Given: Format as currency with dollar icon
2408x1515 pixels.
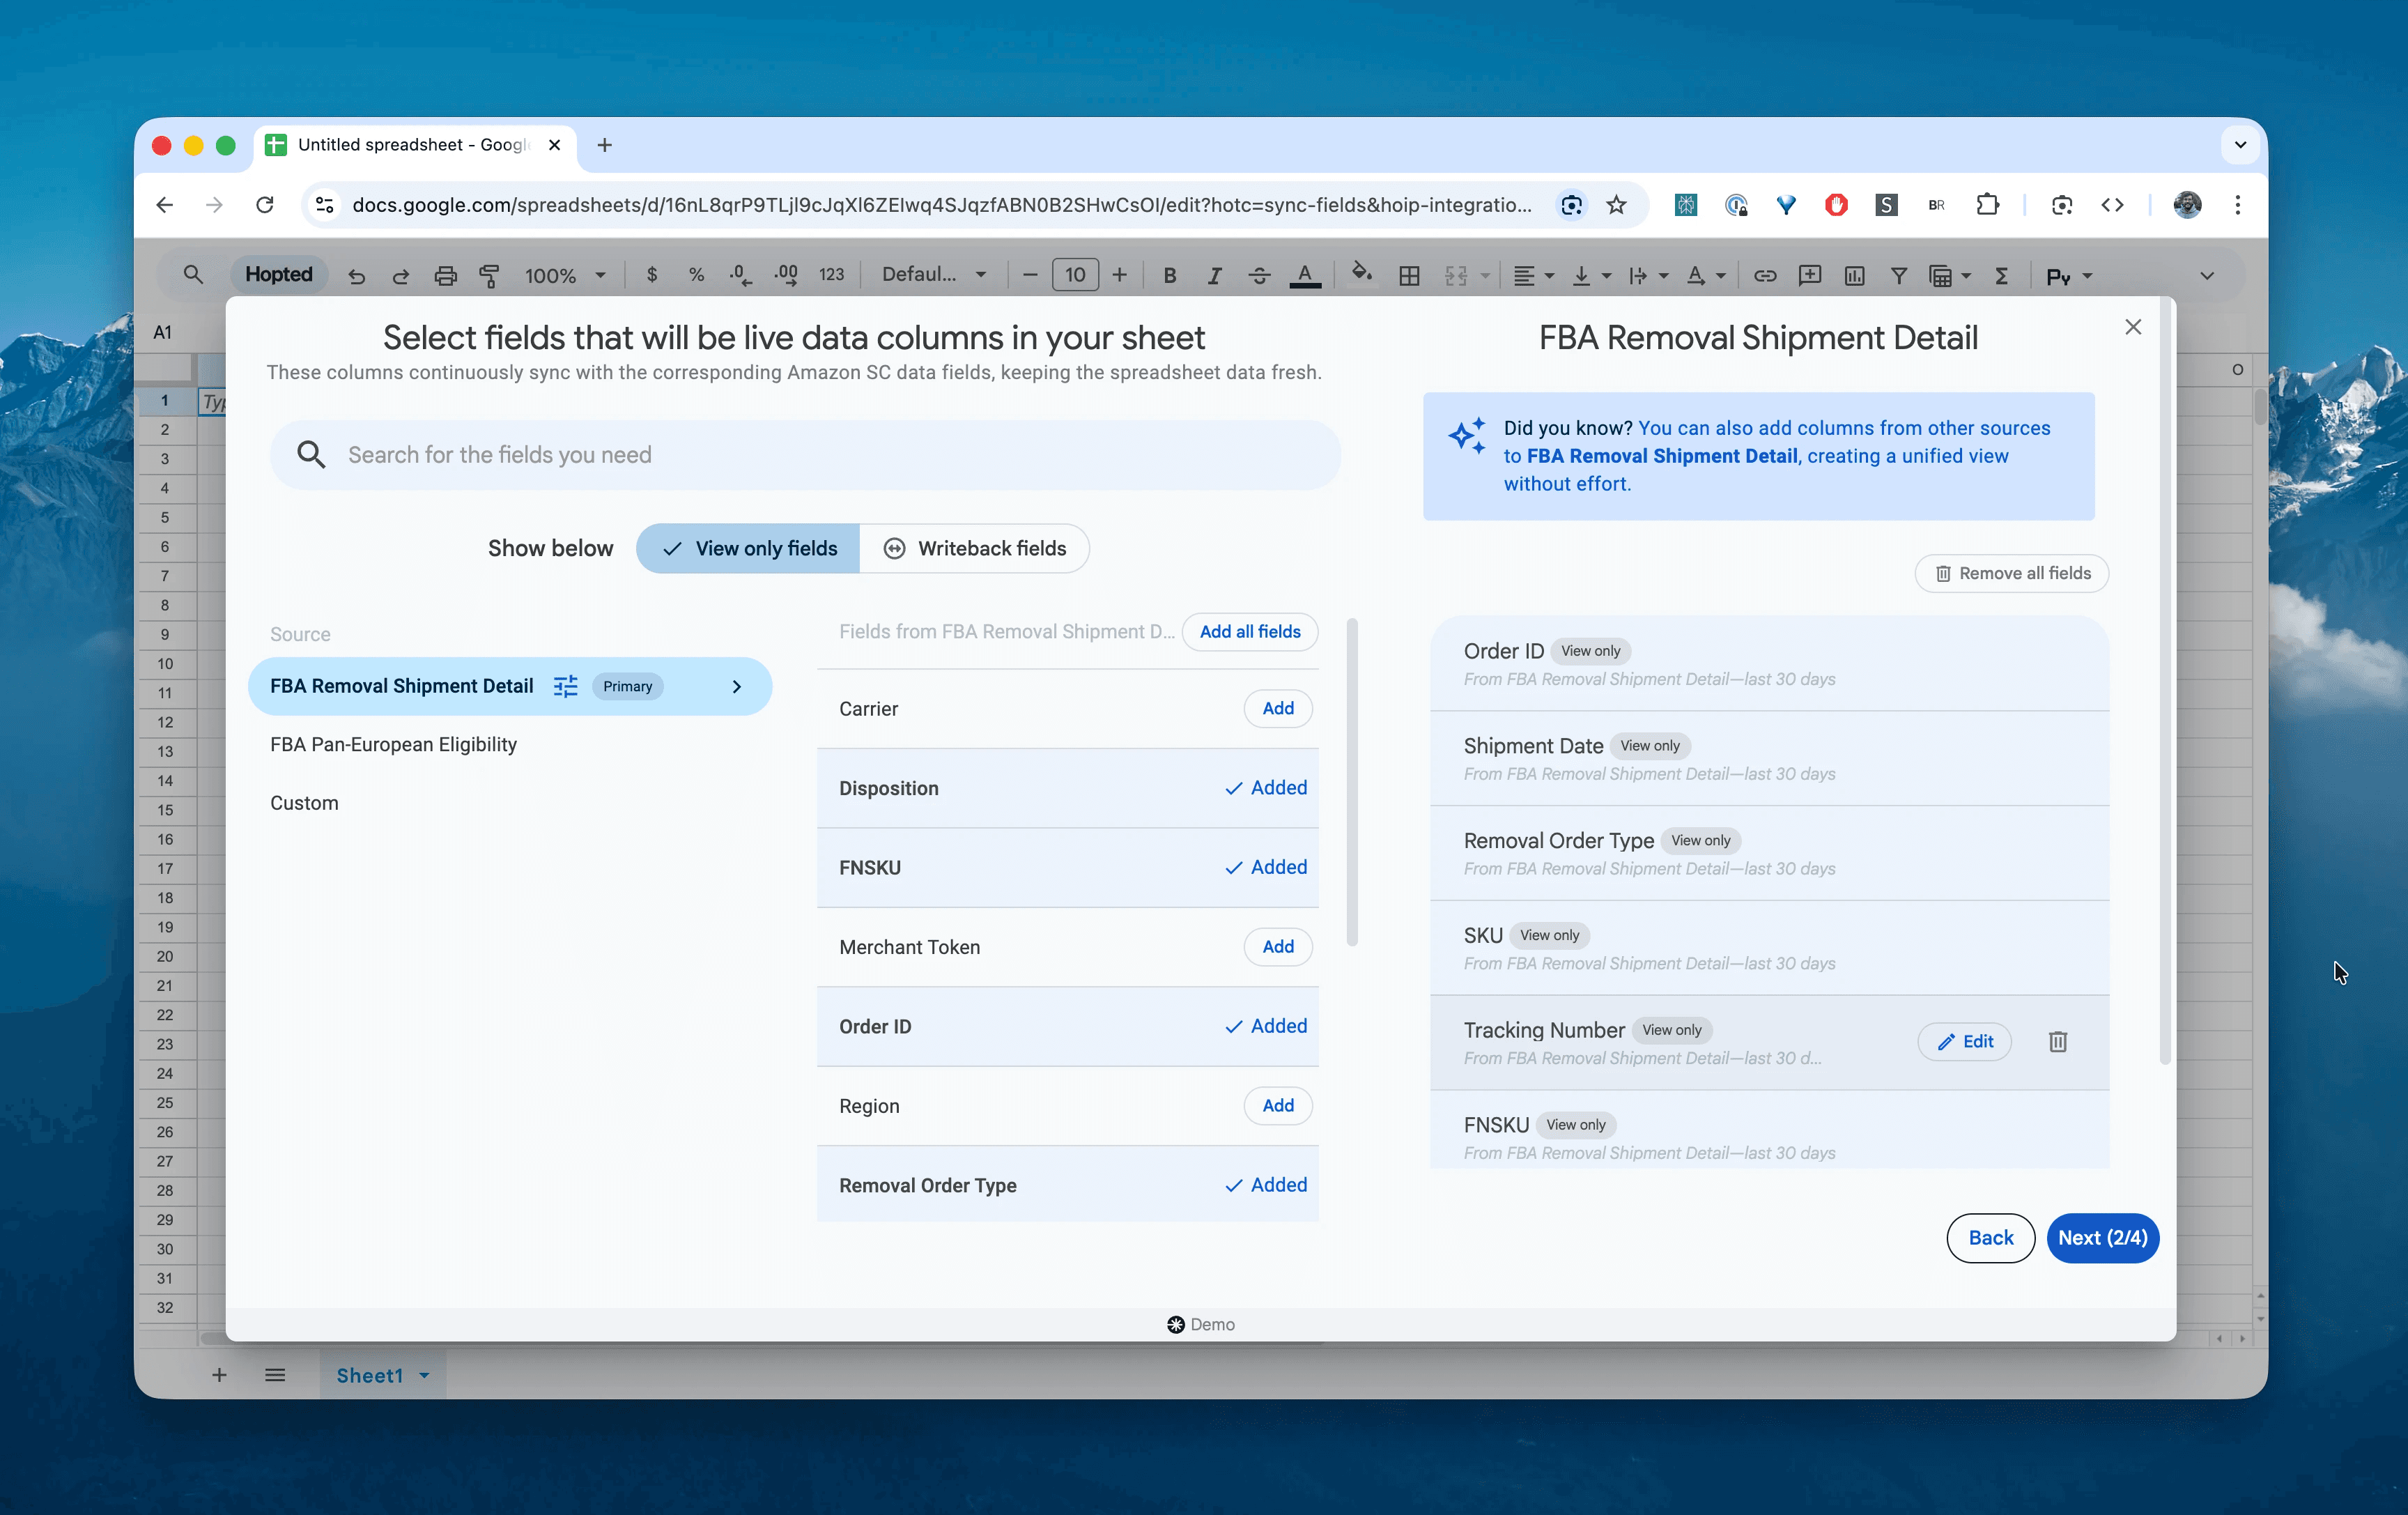Looking at the screenshot, I should [652, 275].
